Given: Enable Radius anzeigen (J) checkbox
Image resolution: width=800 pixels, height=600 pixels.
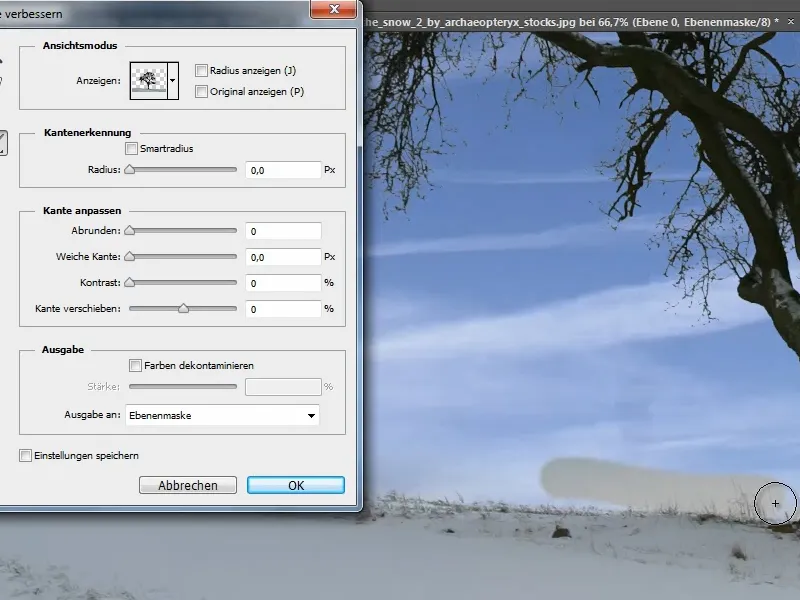Looking at the screenshot, I should point(202,70).
